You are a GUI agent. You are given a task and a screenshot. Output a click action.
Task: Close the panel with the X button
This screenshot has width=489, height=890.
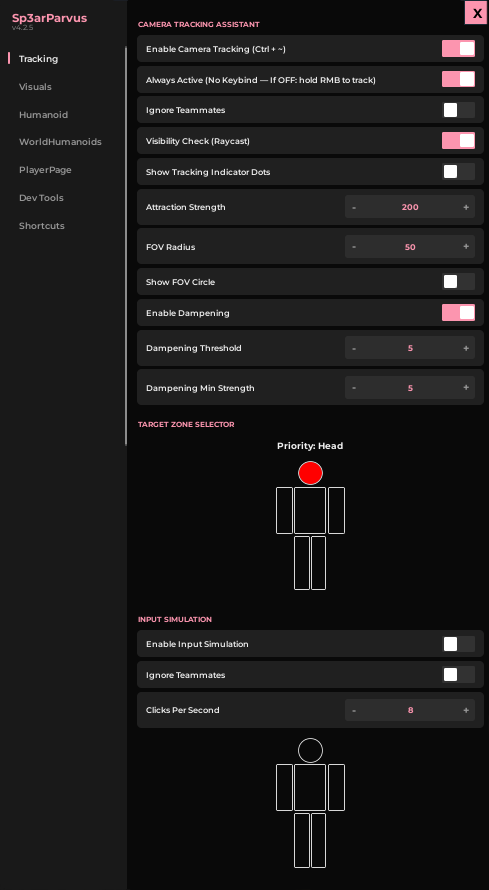(x=477, y=12)
